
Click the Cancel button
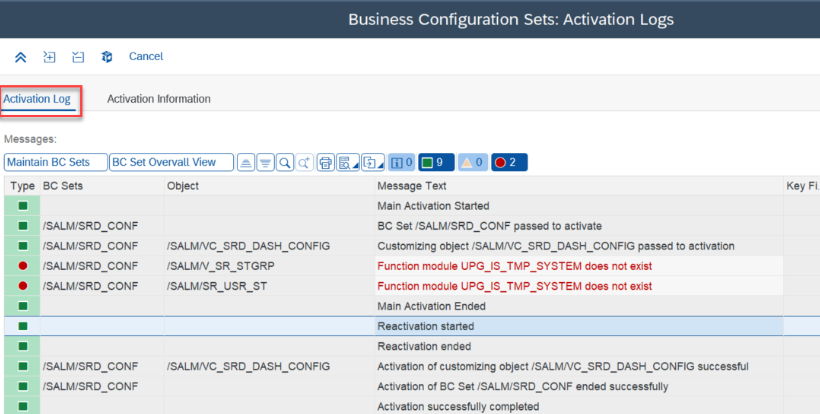(146, 56)
